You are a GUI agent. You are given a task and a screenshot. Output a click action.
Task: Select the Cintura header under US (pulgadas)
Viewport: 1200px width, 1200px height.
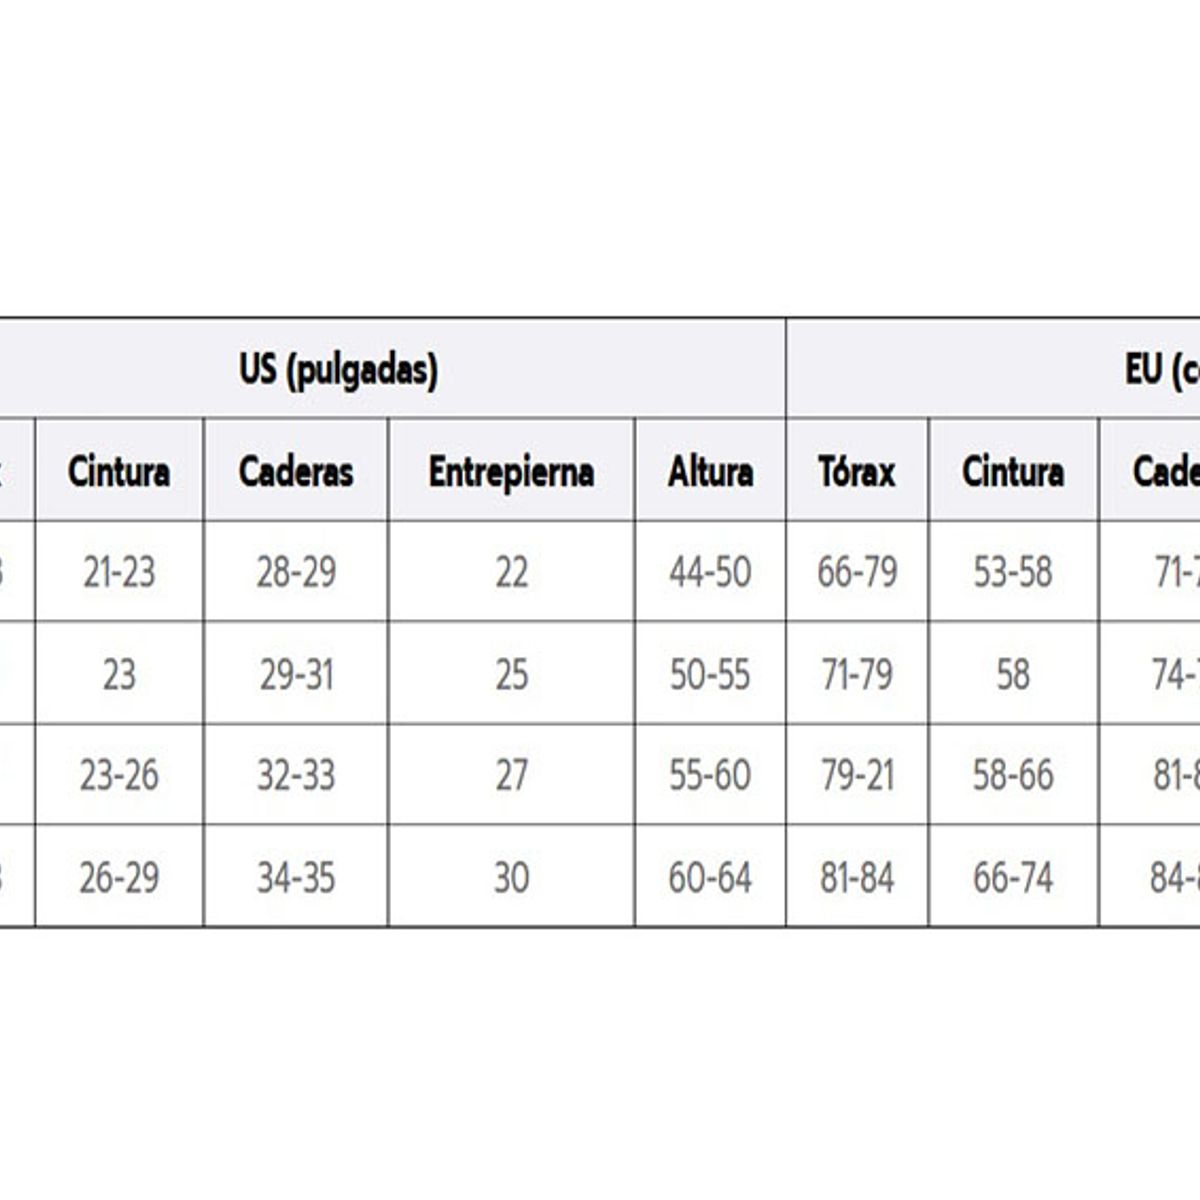pos(119,471)
